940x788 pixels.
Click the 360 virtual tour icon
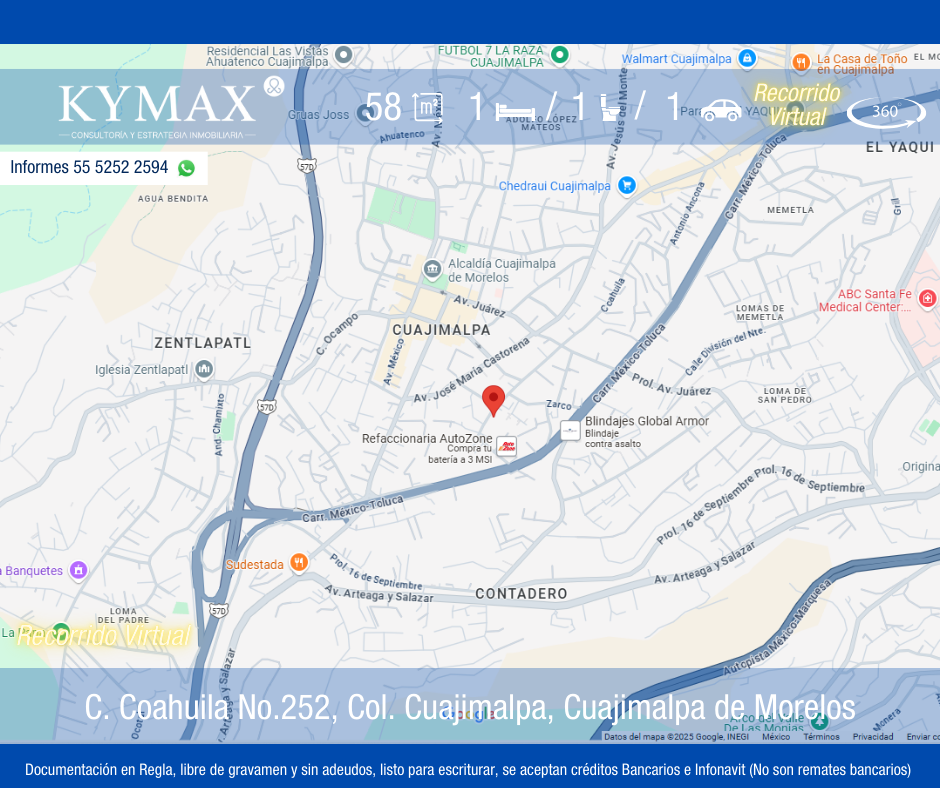[x=886, y=112]
